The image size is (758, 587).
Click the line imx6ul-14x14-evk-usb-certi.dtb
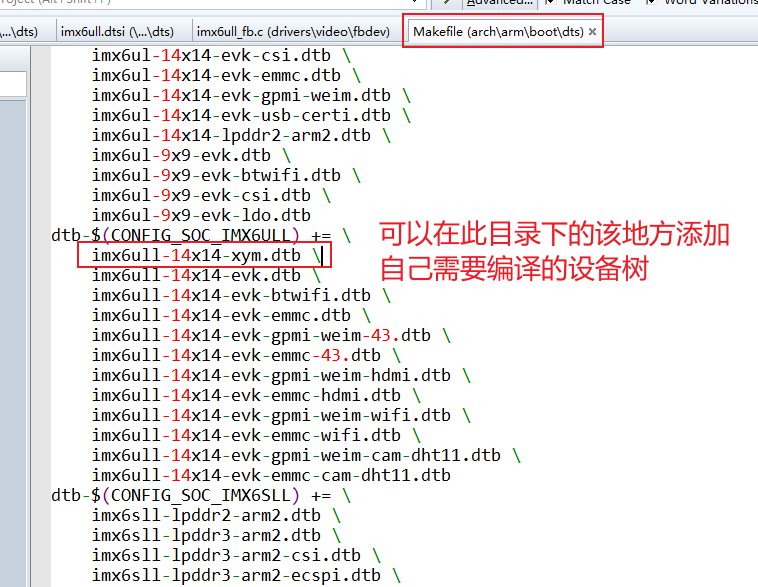pyautogui.click(x=251, y=115)
